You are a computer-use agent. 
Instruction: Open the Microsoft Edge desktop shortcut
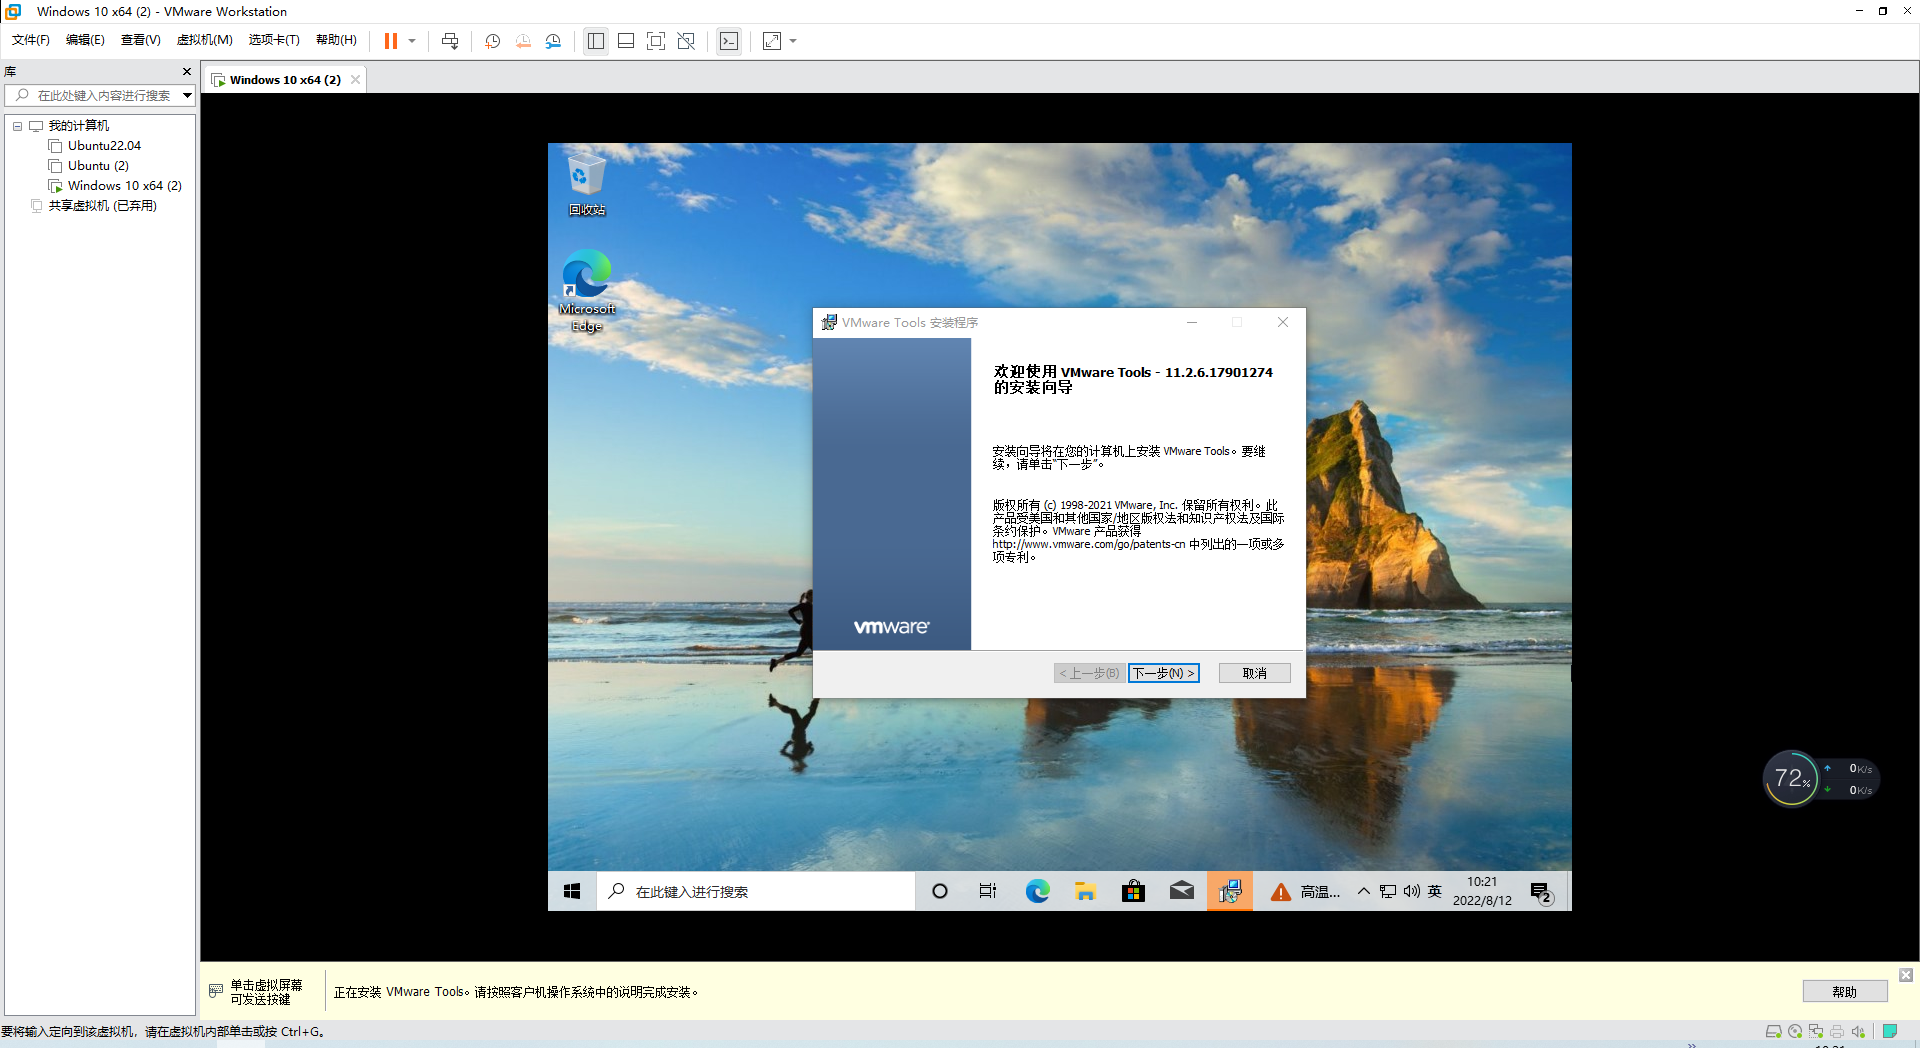click(x=587, y=291)
